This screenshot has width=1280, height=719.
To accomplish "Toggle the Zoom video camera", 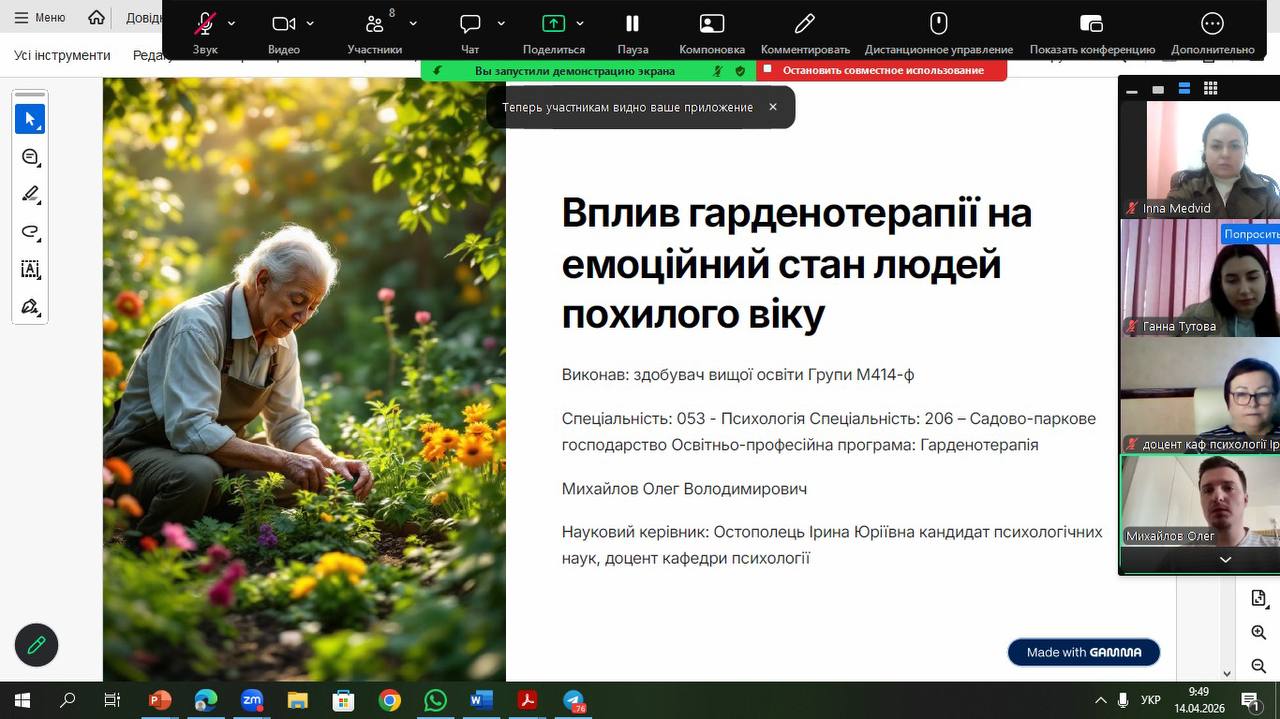I will pos(284,24).
